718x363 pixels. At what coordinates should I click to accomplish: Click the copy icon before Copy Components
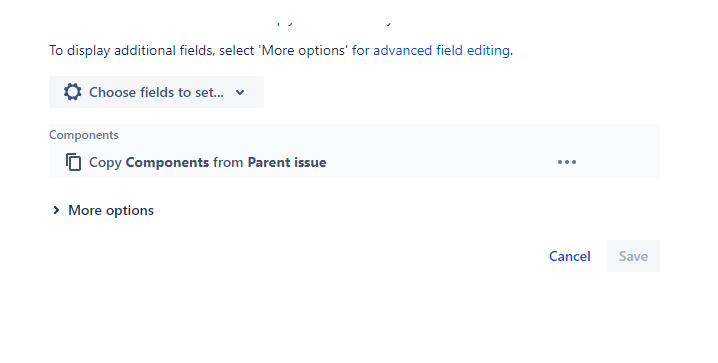pyautogui.click(x=73, y=162)
